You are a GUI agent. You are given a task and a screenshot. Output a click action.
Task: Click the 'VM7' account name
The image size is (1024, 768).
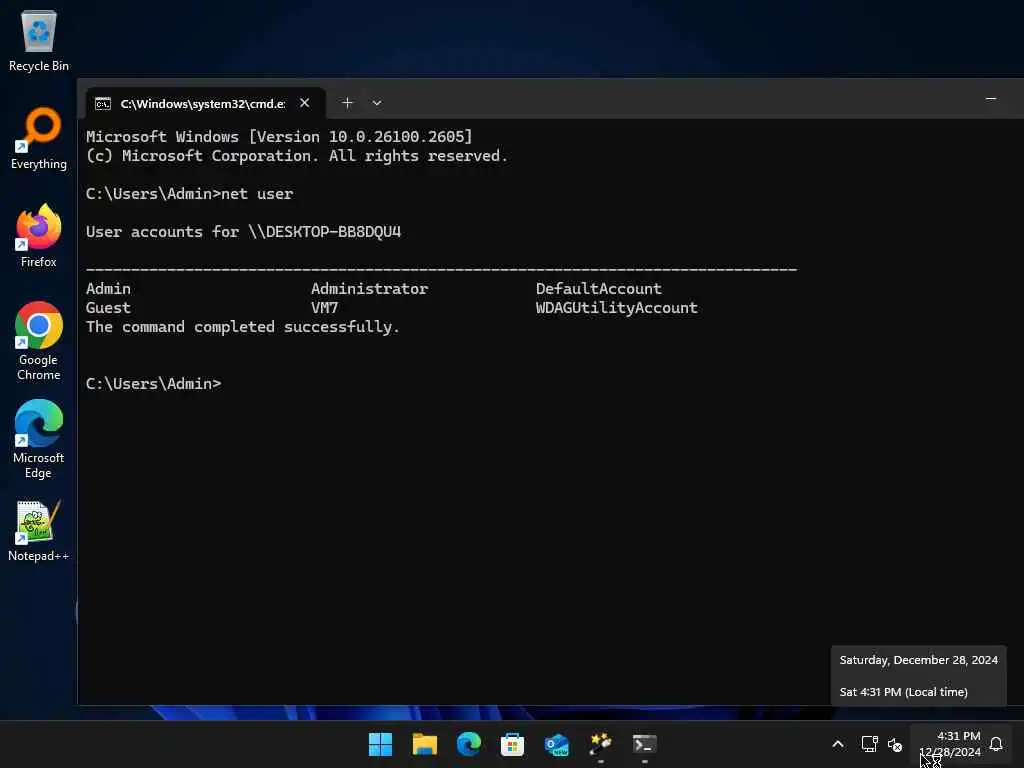coord(325,308)
